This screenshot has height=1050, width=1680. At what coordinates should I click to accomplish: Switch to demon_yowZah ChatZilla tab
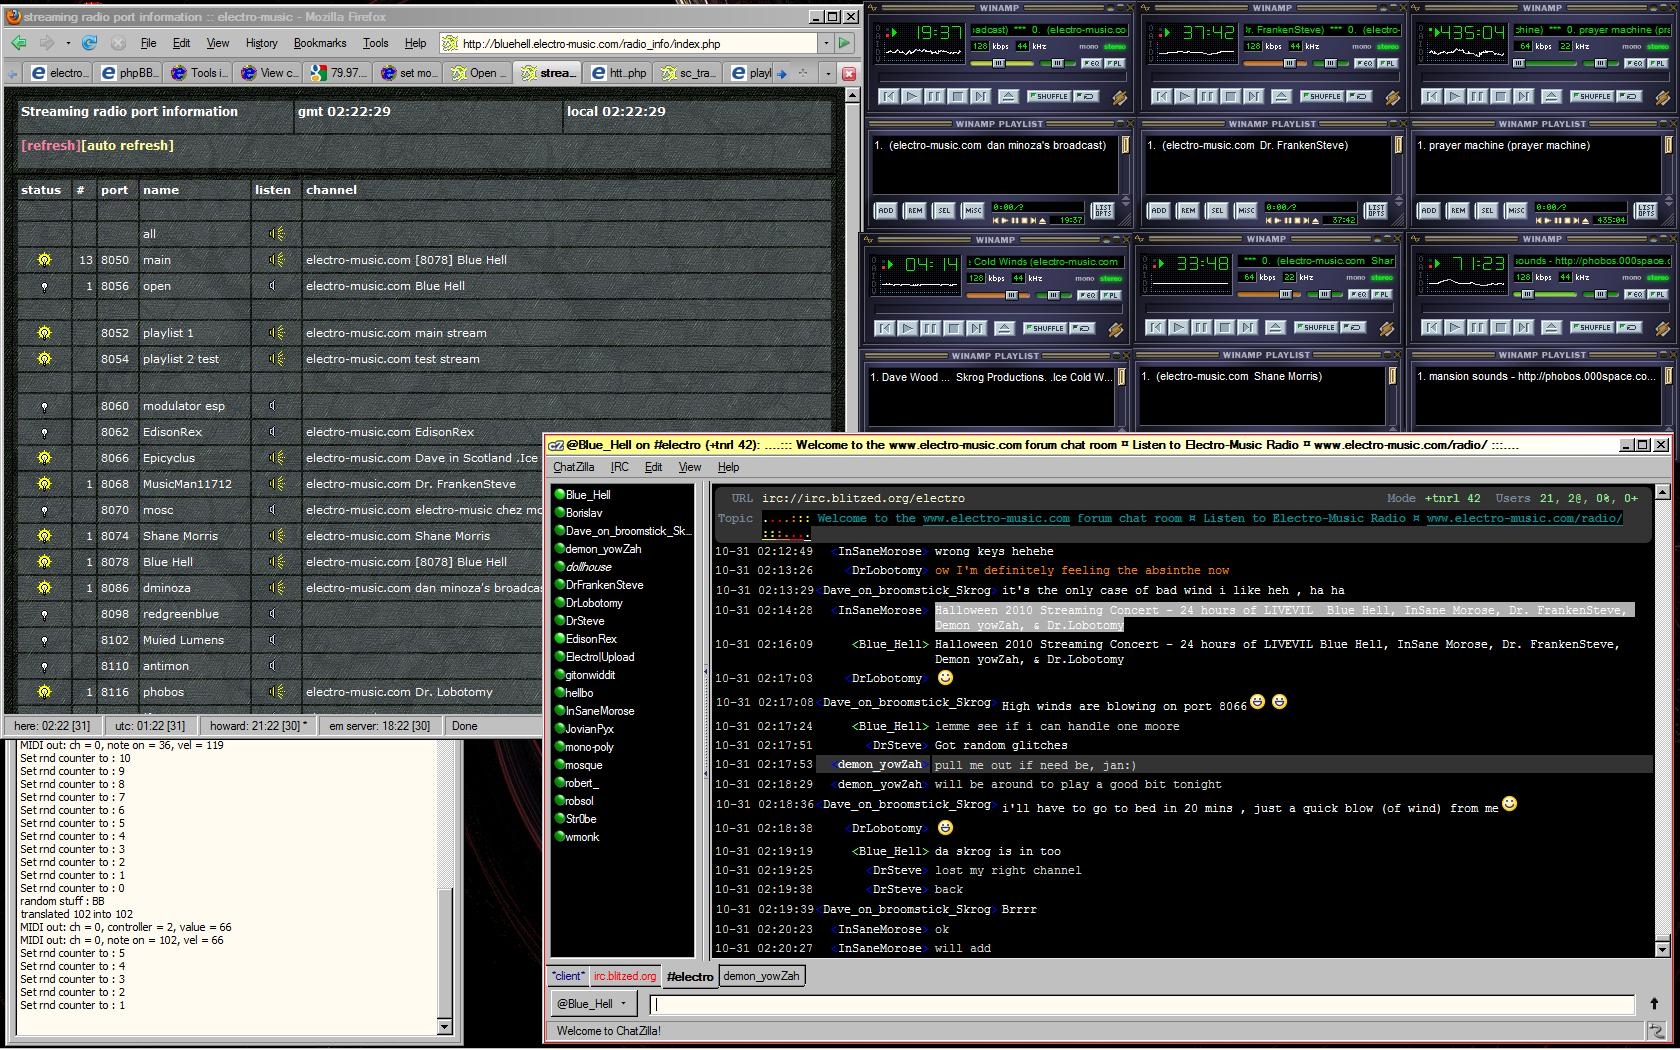tap(761, 976)
